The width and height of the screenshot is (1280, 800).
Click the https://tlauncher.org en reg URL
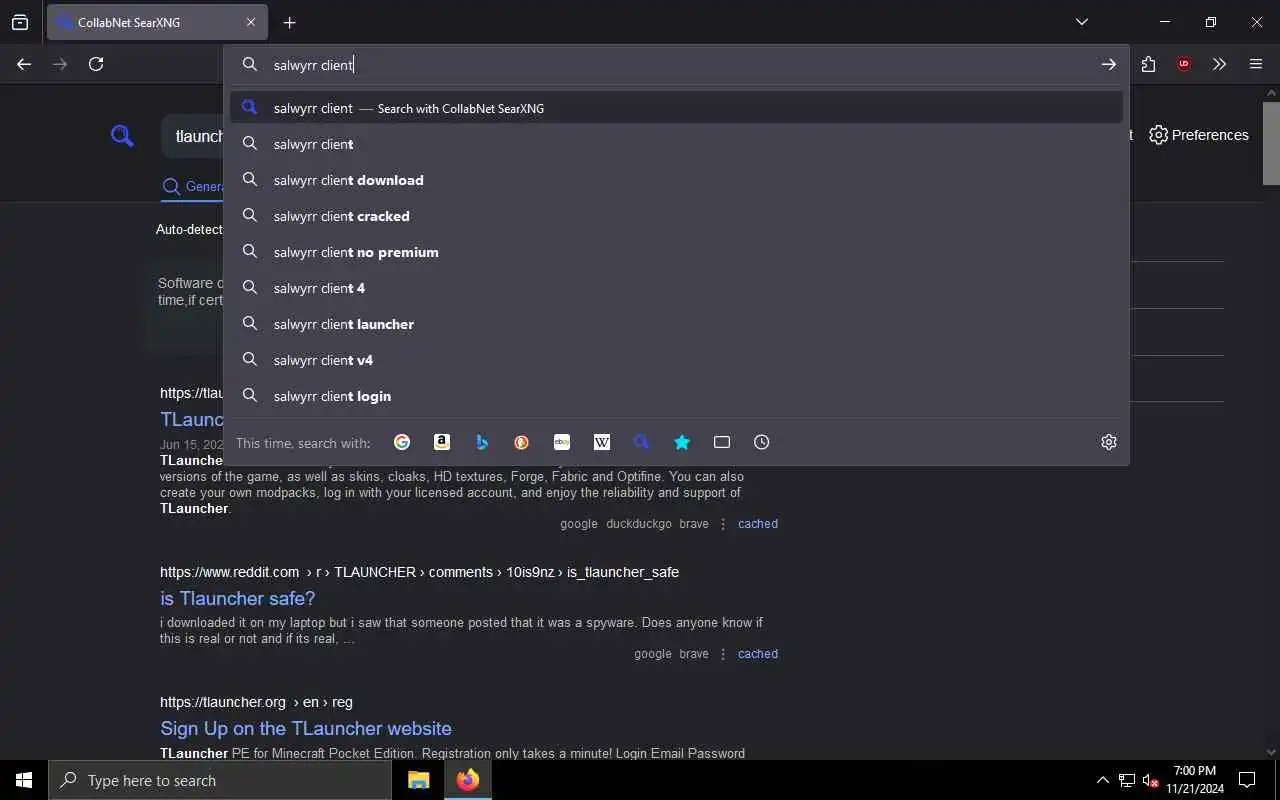[256, 702]
